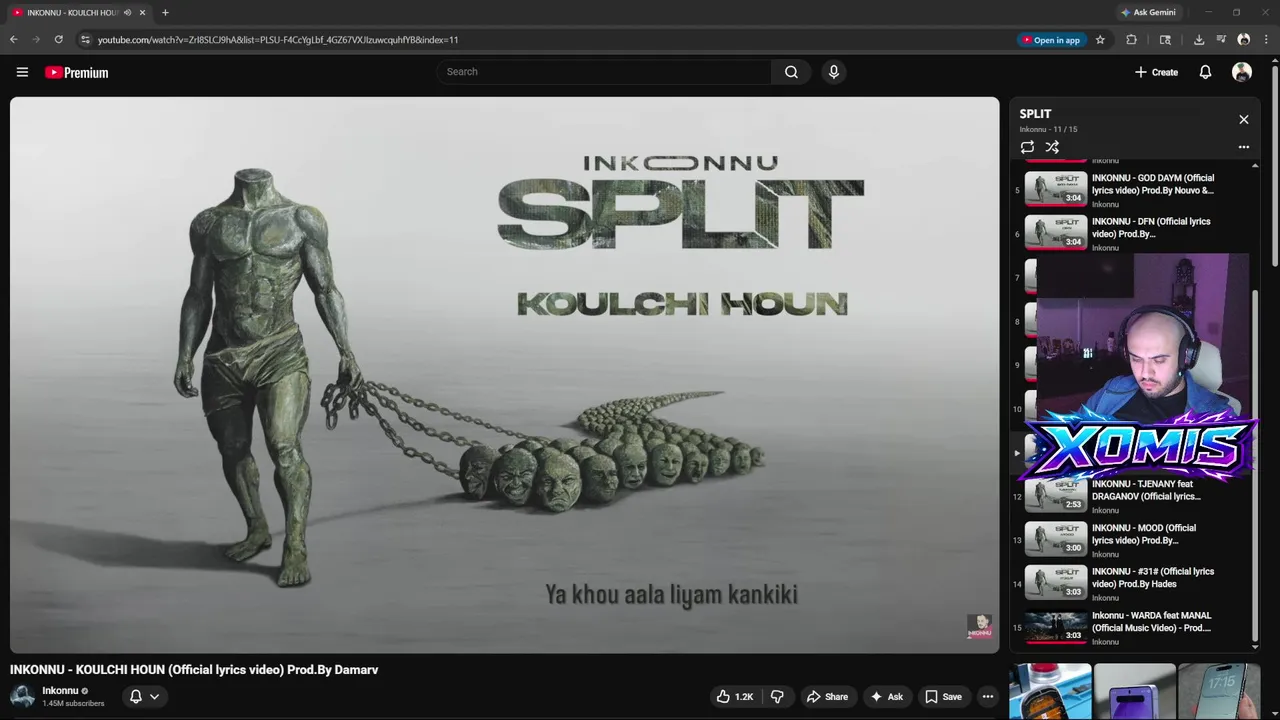Open more actions three-dot menu

(988, 697)
